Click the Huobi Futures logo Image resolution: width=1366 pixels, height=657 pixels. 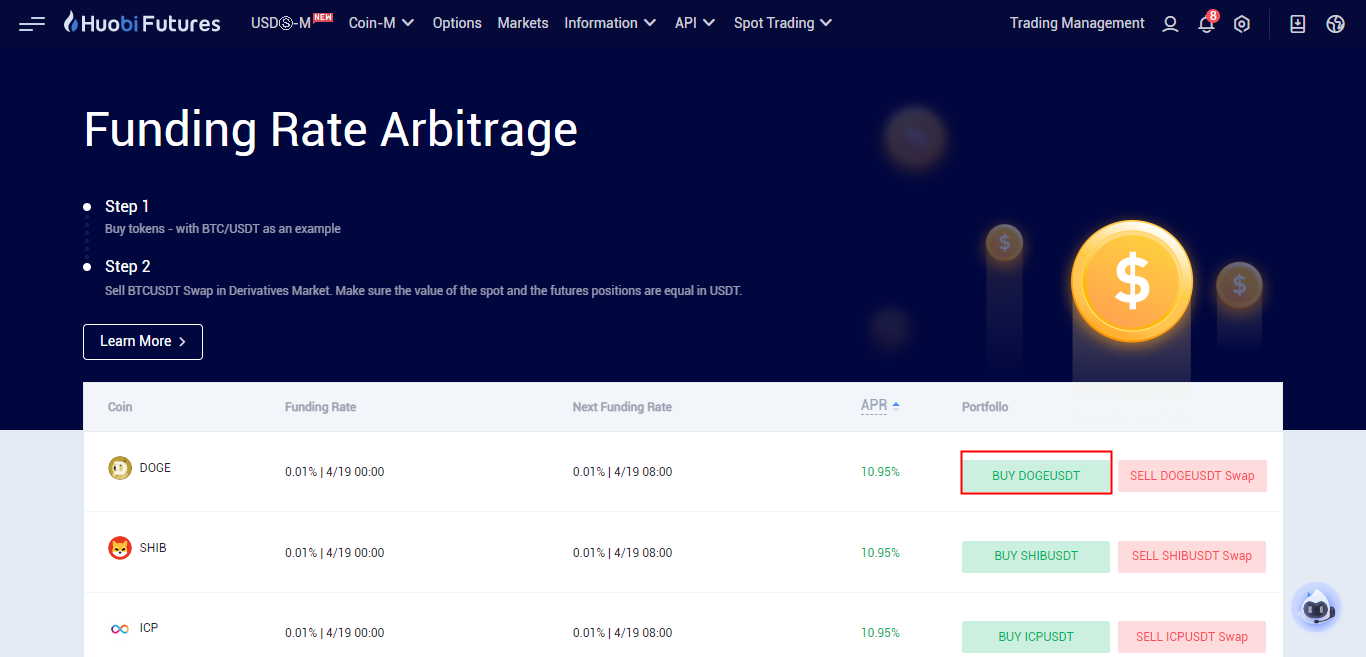(142, 23)
